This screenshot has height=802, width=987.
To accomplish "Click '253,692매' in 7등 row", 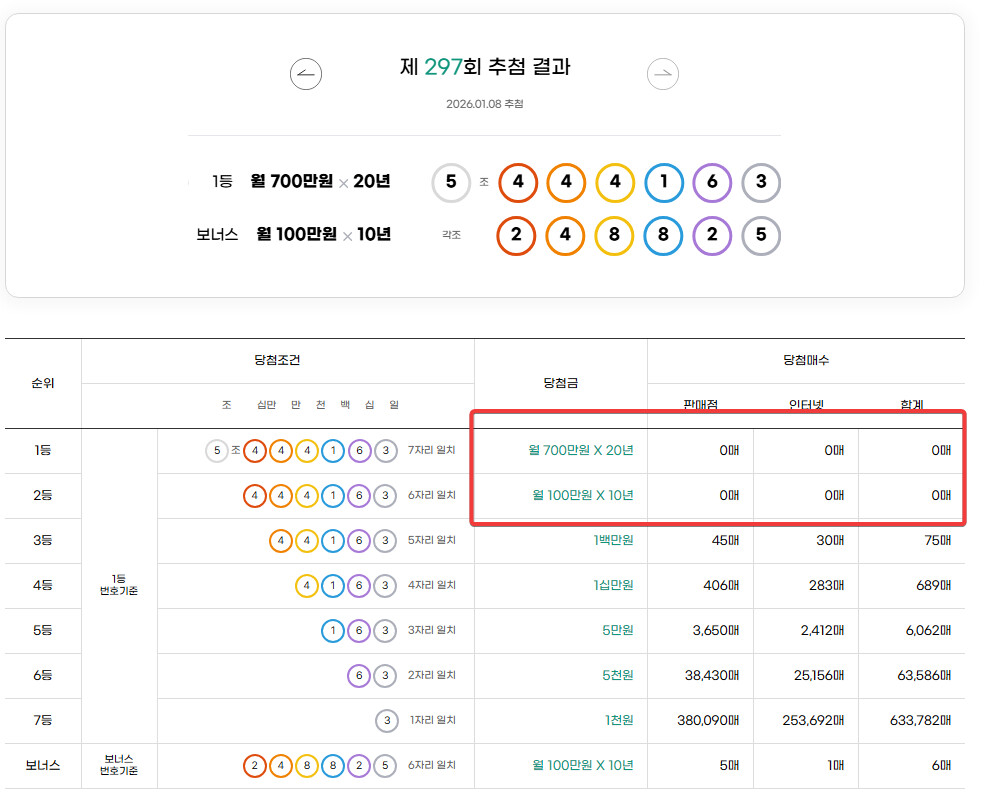I will tap(813, 720).
